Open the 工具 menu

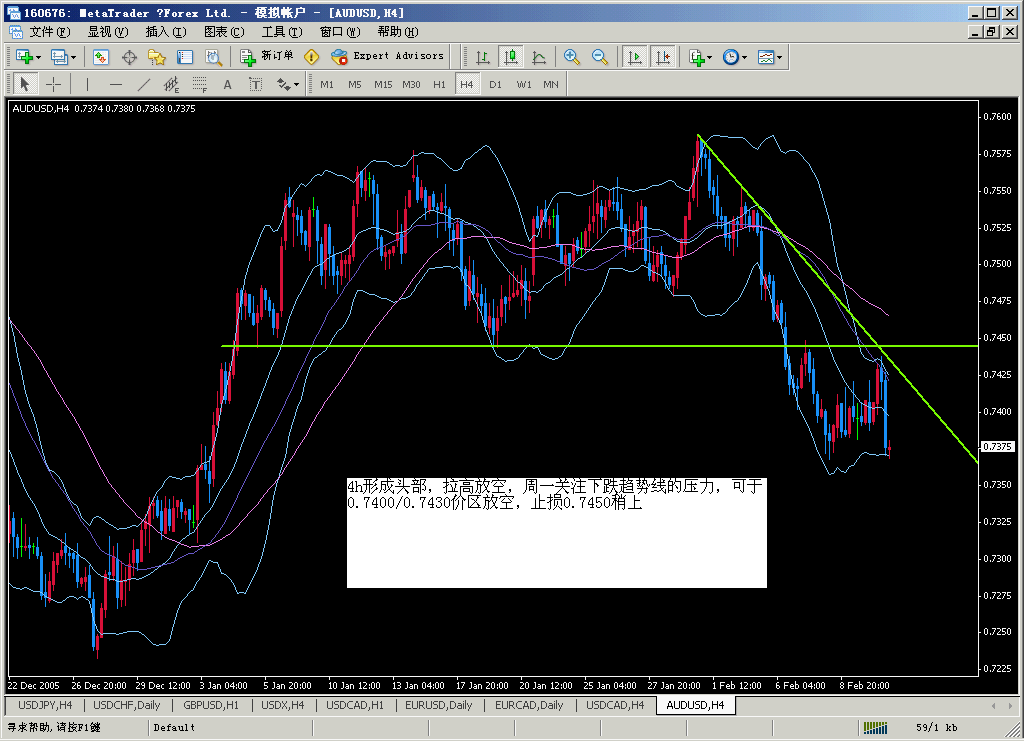282,31
